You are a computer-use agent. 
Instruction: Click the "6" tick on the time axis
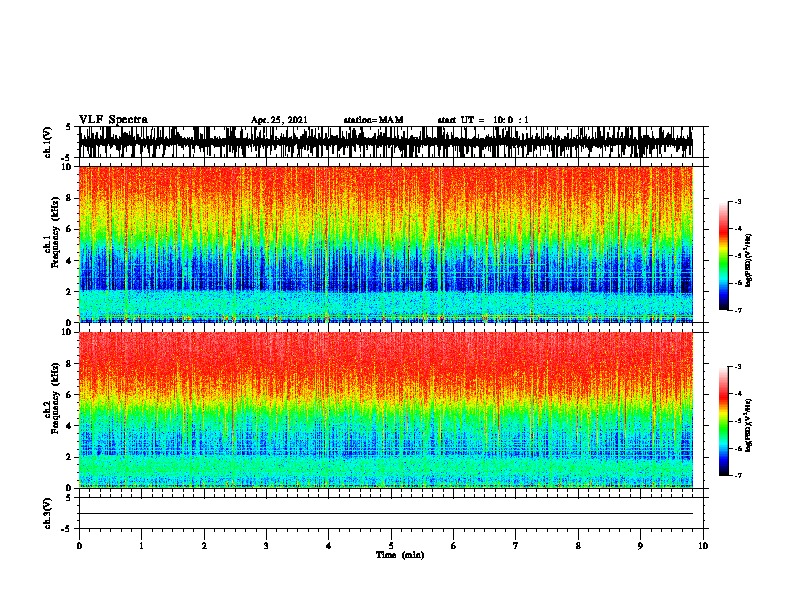(453, 546)
